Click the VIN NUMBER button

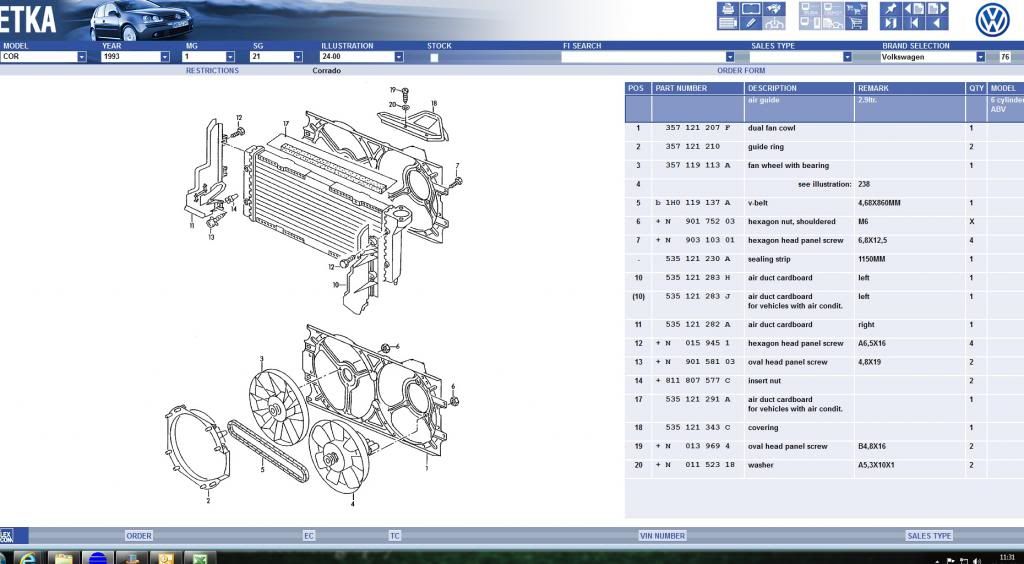662,536
